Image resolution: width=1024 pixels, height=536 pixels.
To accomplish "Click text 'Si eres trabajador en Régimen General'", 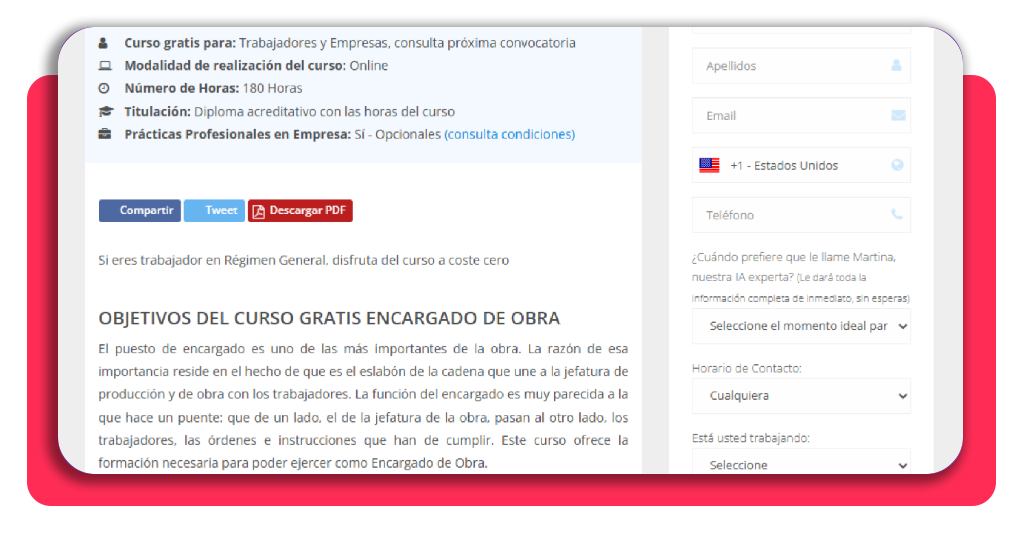I will 212,260.
